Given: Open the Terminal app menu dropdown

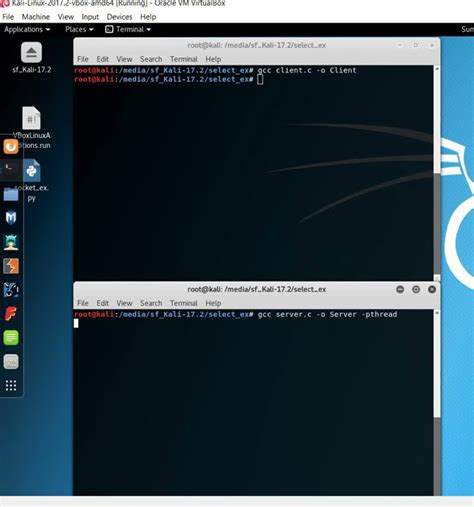Looking at the screenshot, I should coord(128,29).
